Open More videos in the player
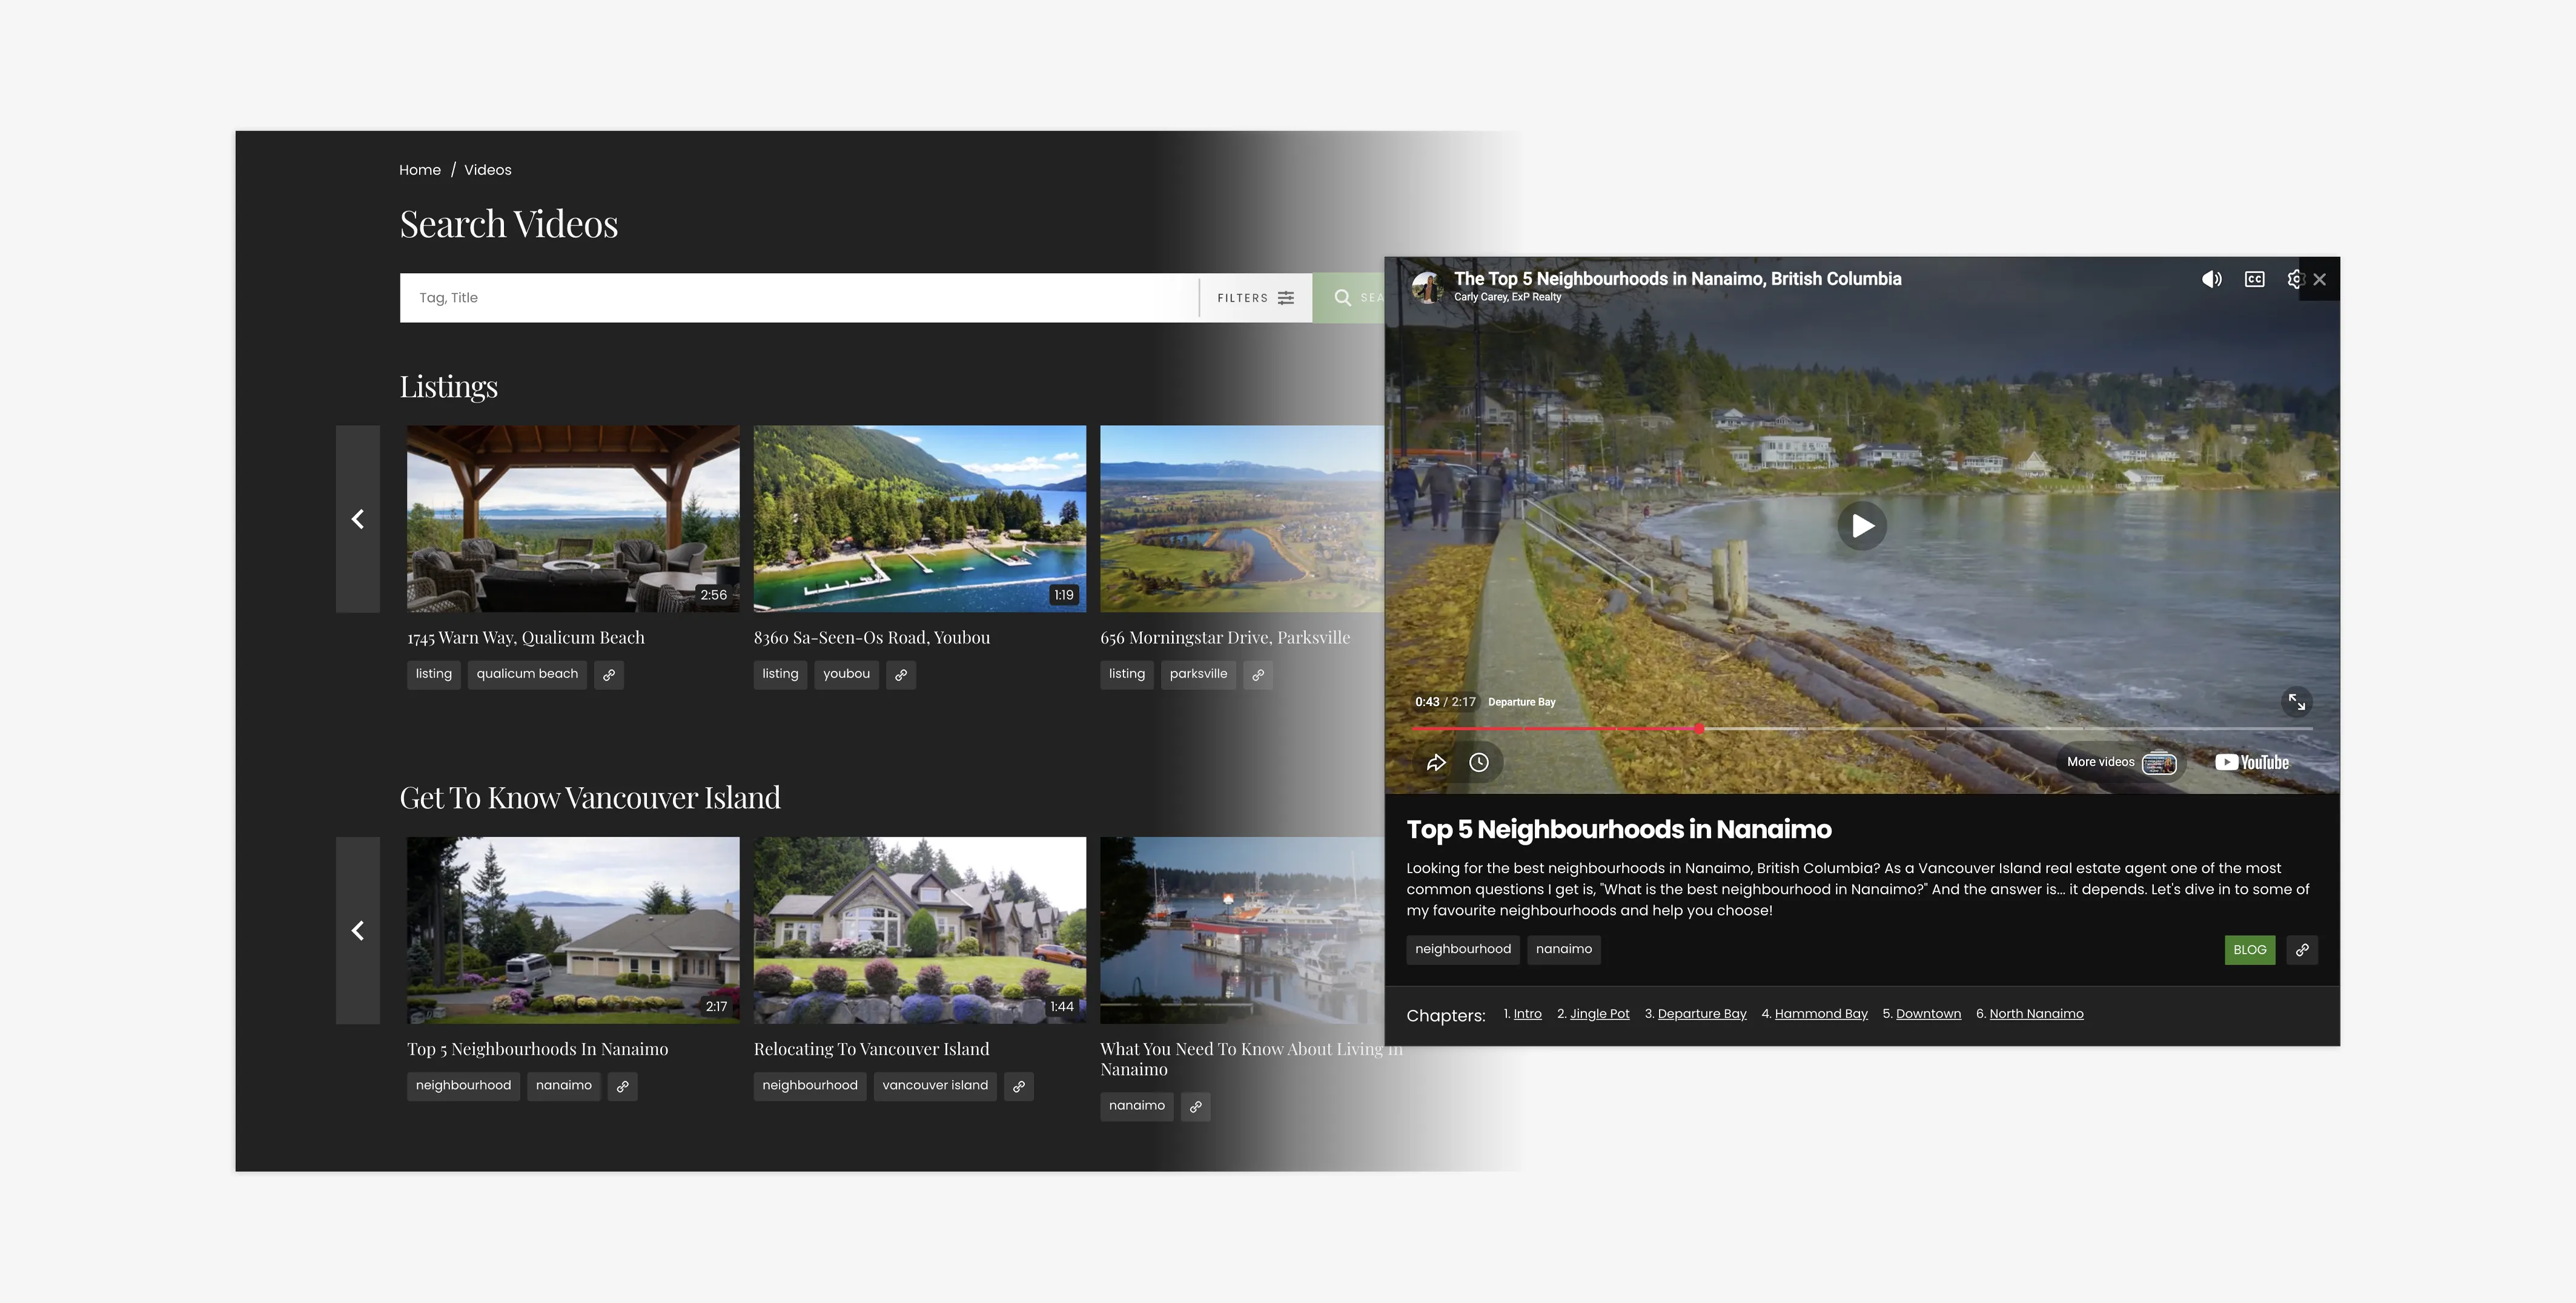 tap(2121, 762)
